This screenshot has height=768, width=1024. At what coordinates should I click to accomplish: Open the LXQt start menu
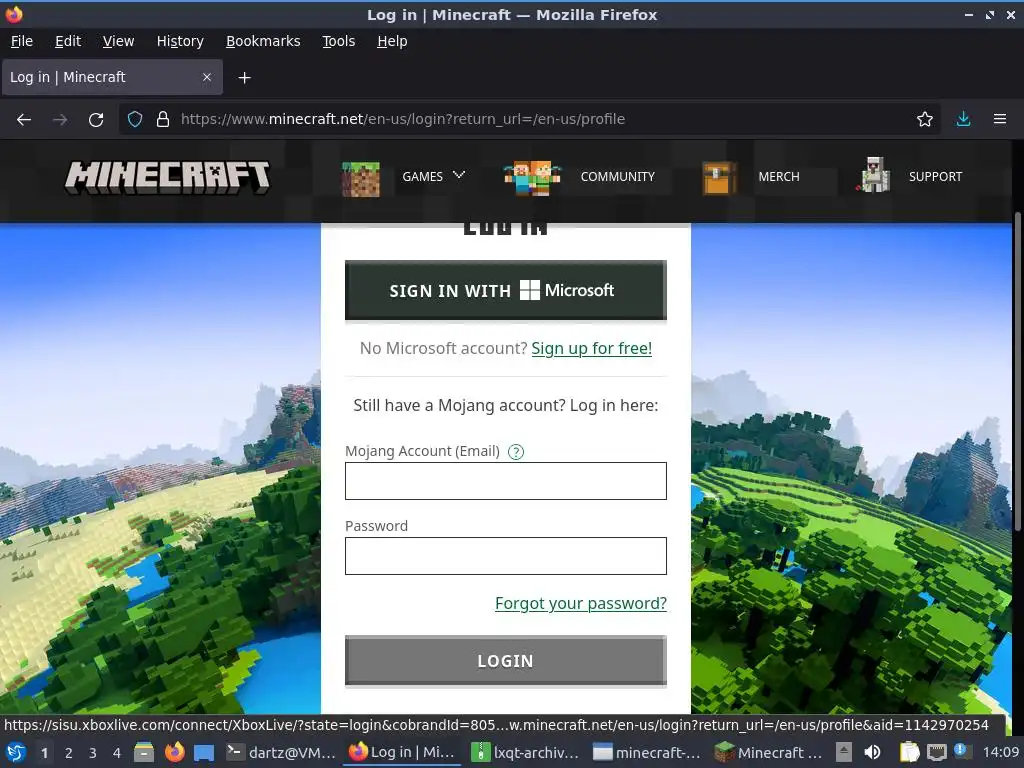click(x=16, y=752)
